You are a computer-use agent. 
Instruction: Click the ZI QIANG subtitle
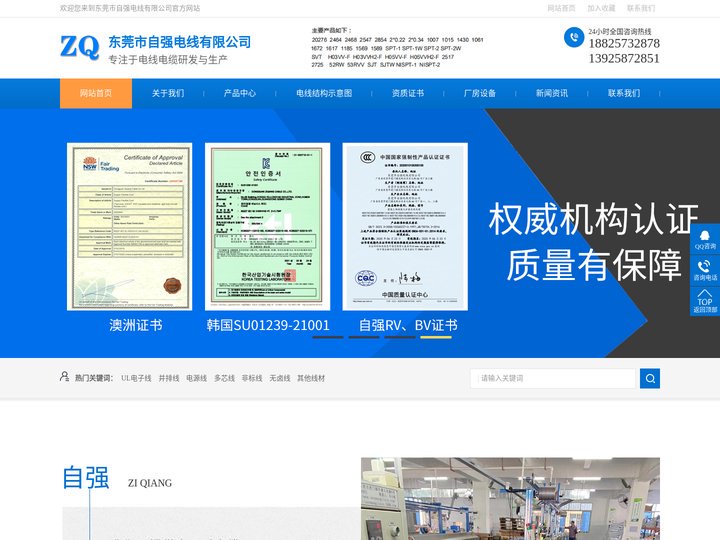point(150,483)
